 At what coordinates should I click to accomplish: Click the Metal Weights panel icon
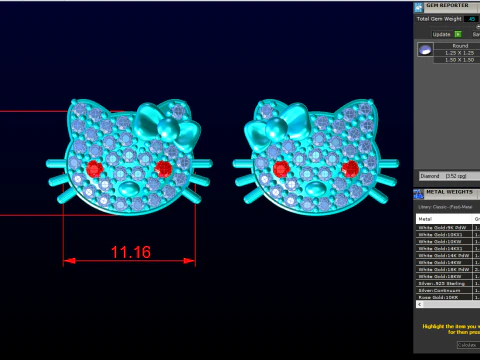(418, 194)
